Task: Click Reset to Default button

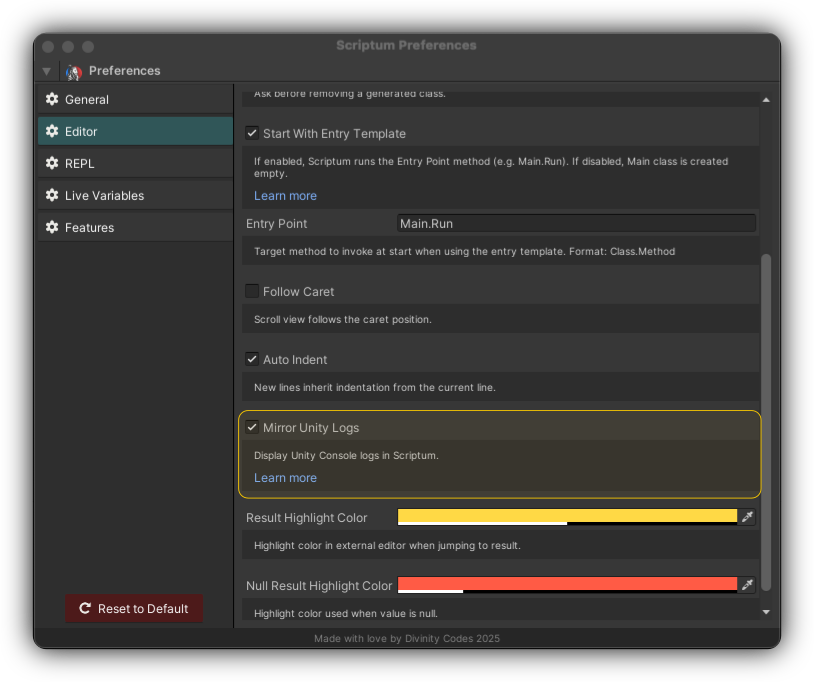Action: pos(134,608)
